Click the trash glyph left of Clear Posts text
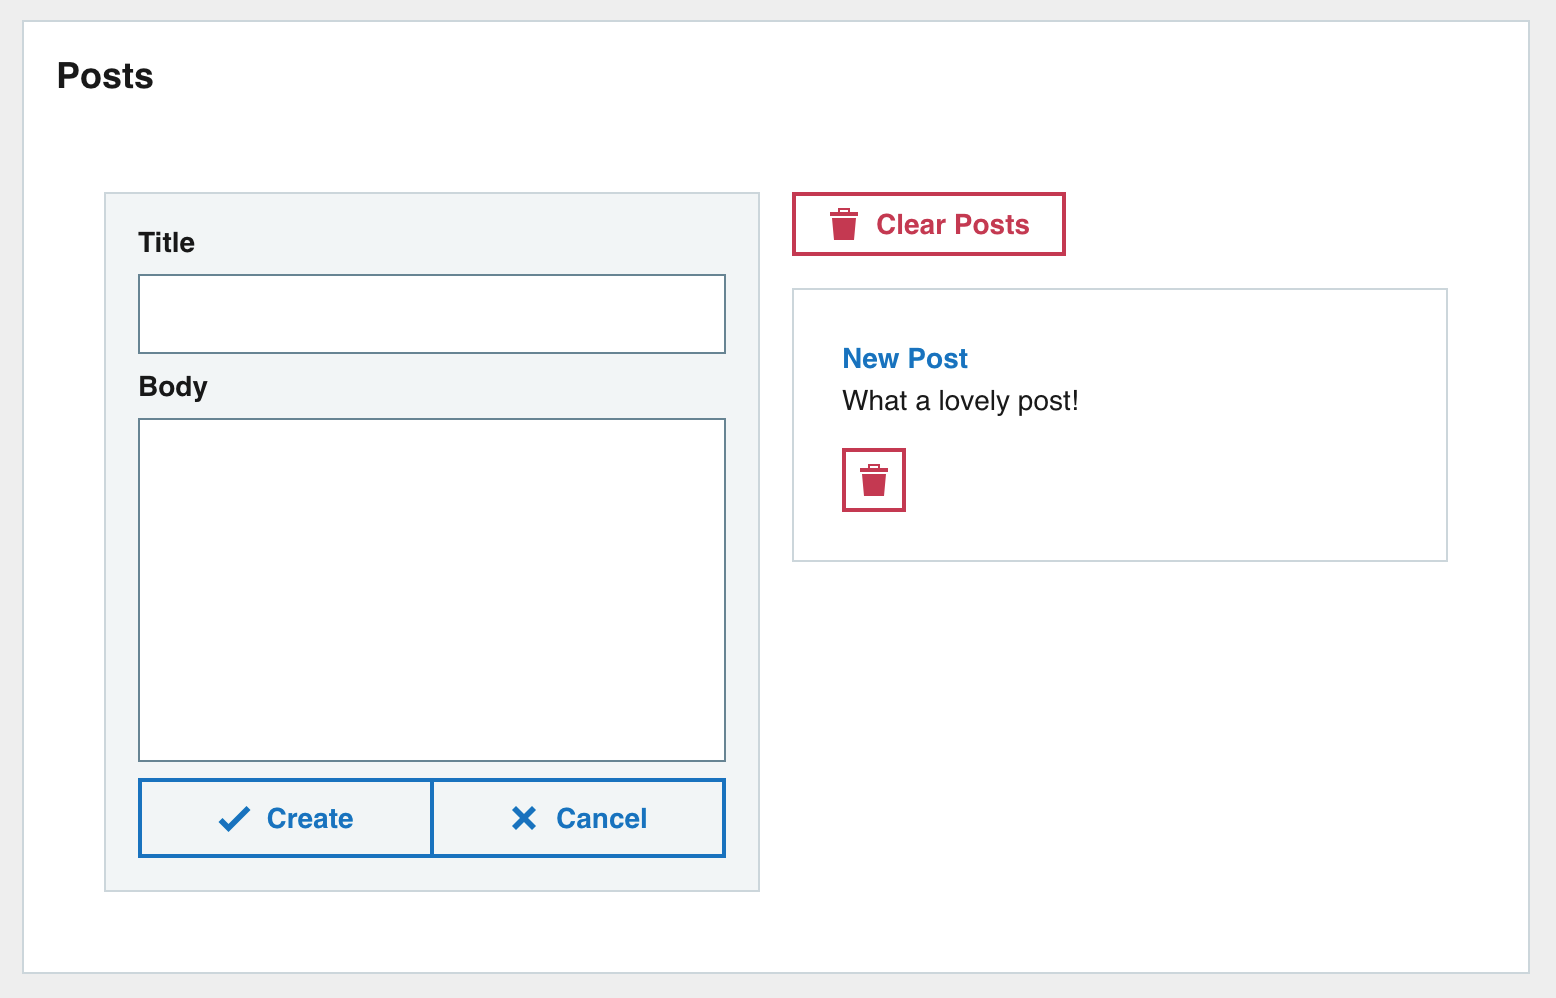This screenshot has width=1556, height=998. (845, 224)
